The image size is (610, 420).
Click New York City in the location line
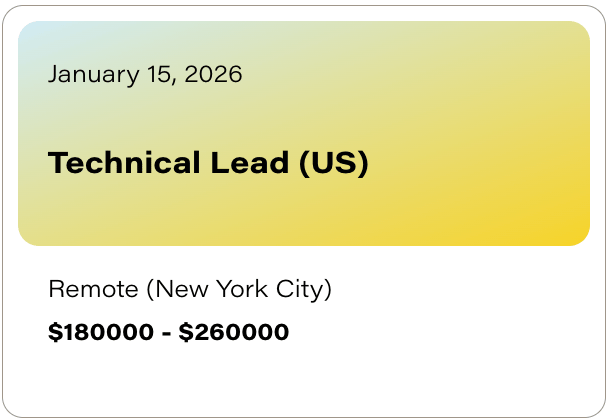click(240, 290)
